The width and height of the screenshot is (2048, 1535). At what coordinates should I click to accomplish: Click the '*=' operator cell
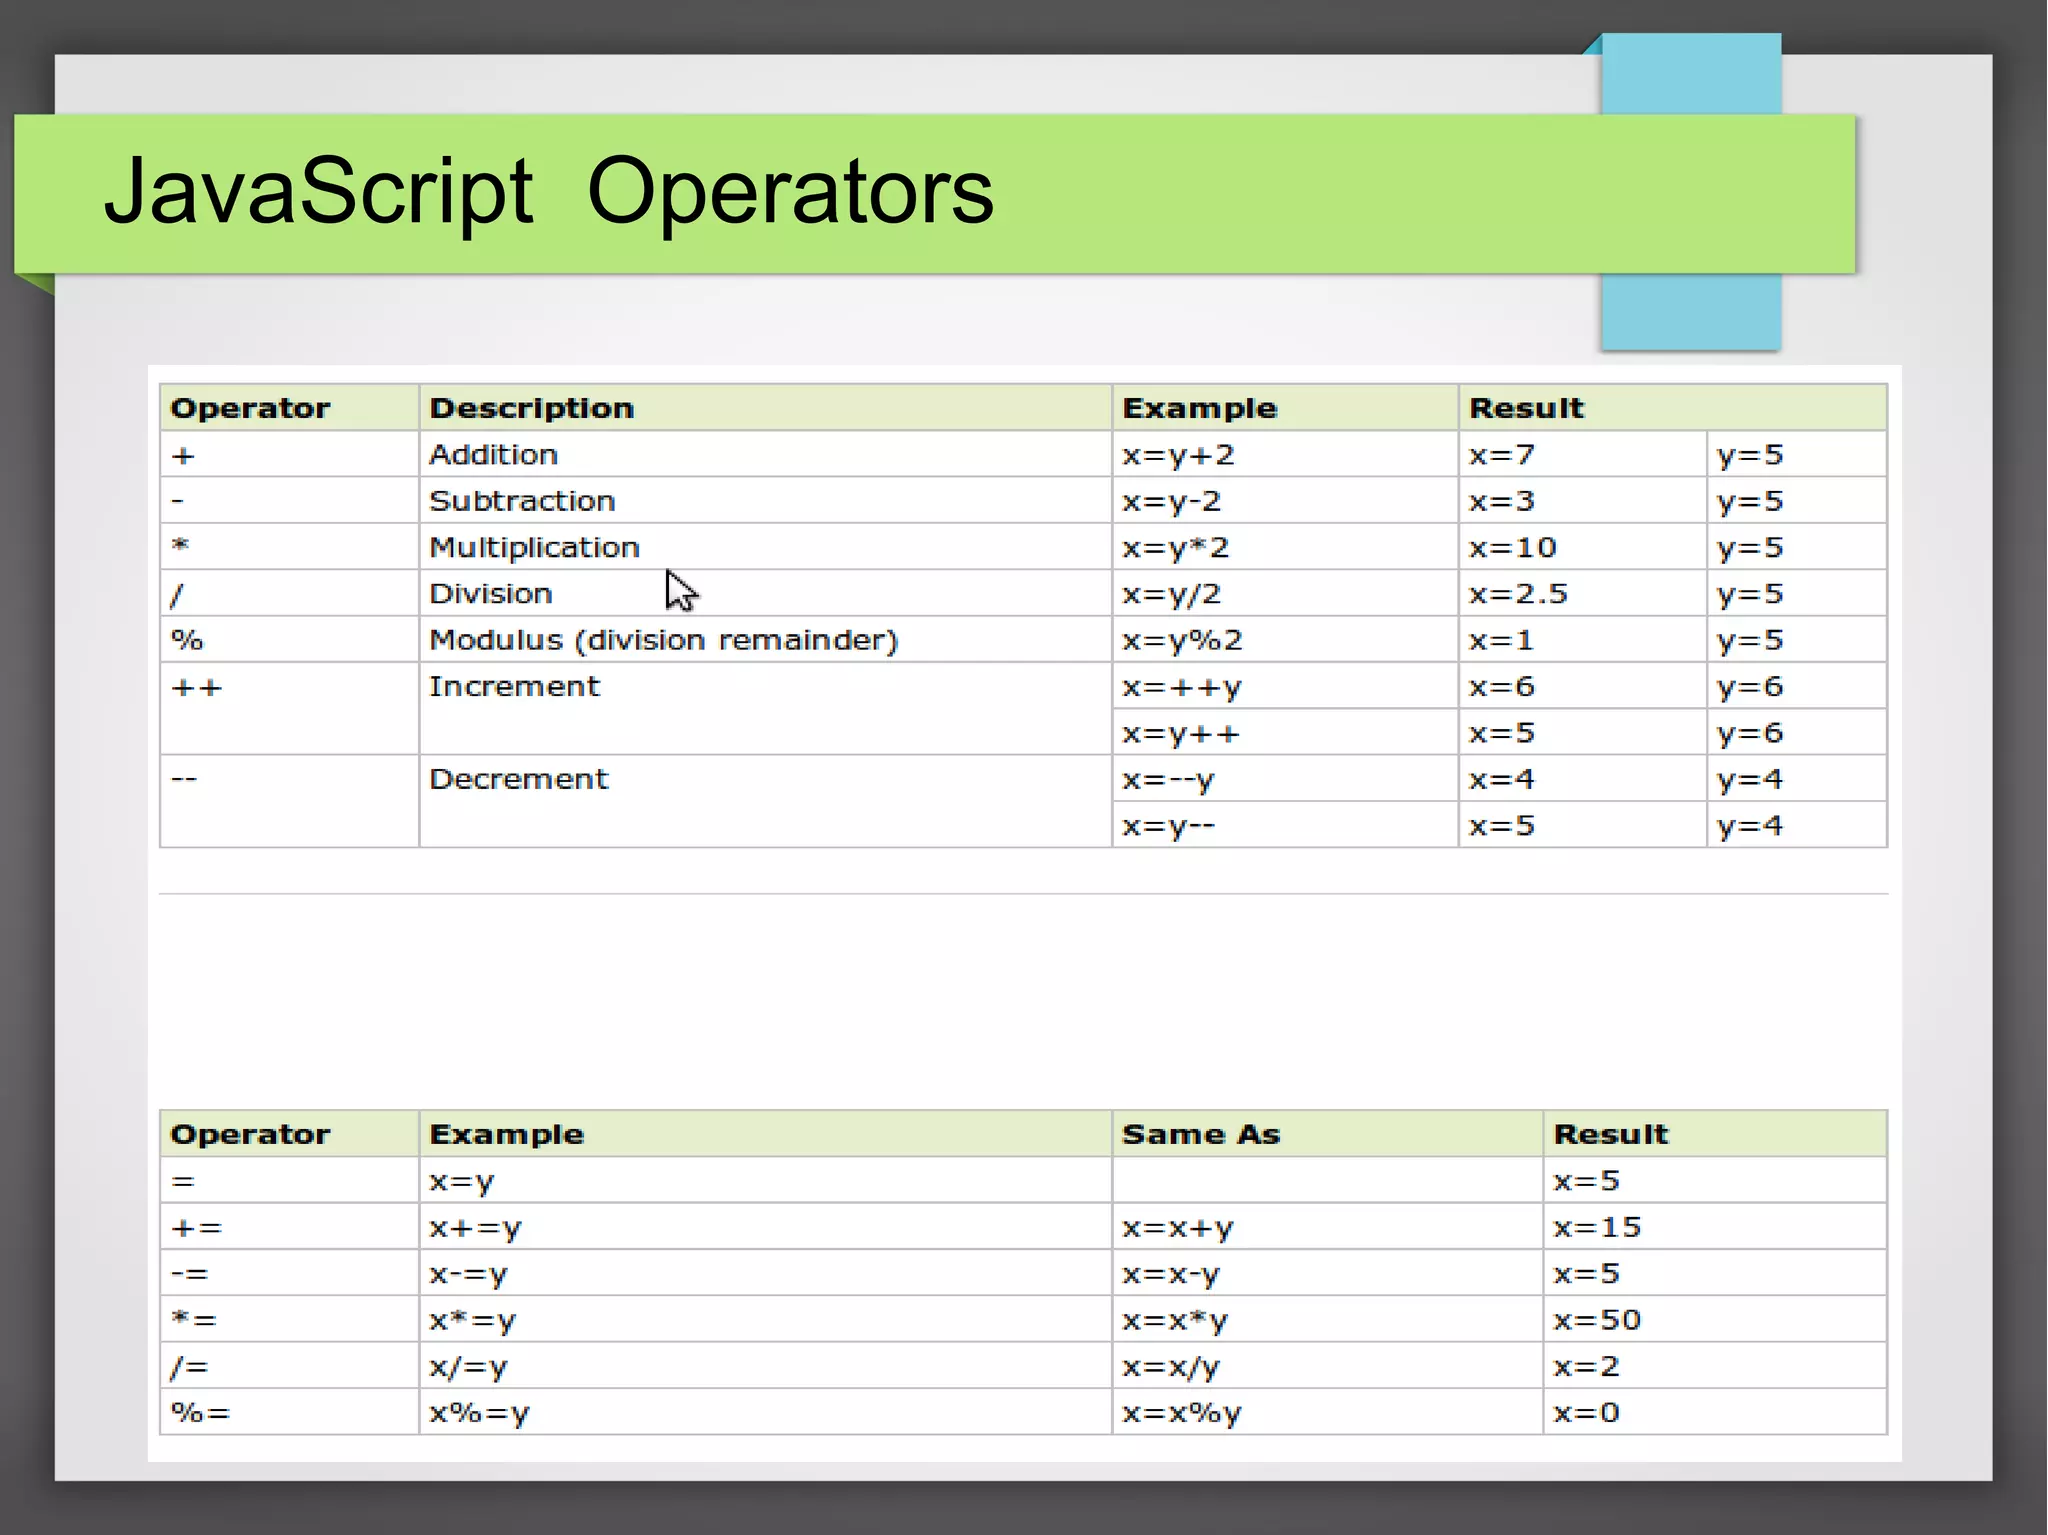click(289, 1319)
